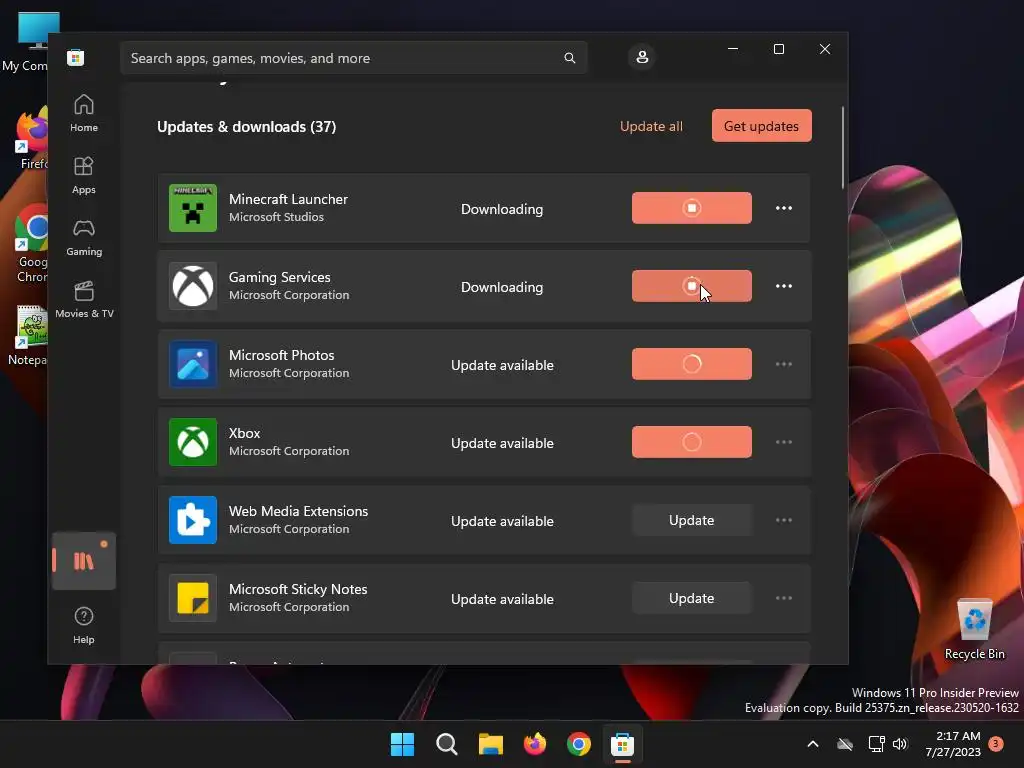This screenshot has height=768, width=1024.
Task: Click the Minecraft Launcher title text
Action: (288, 199)
